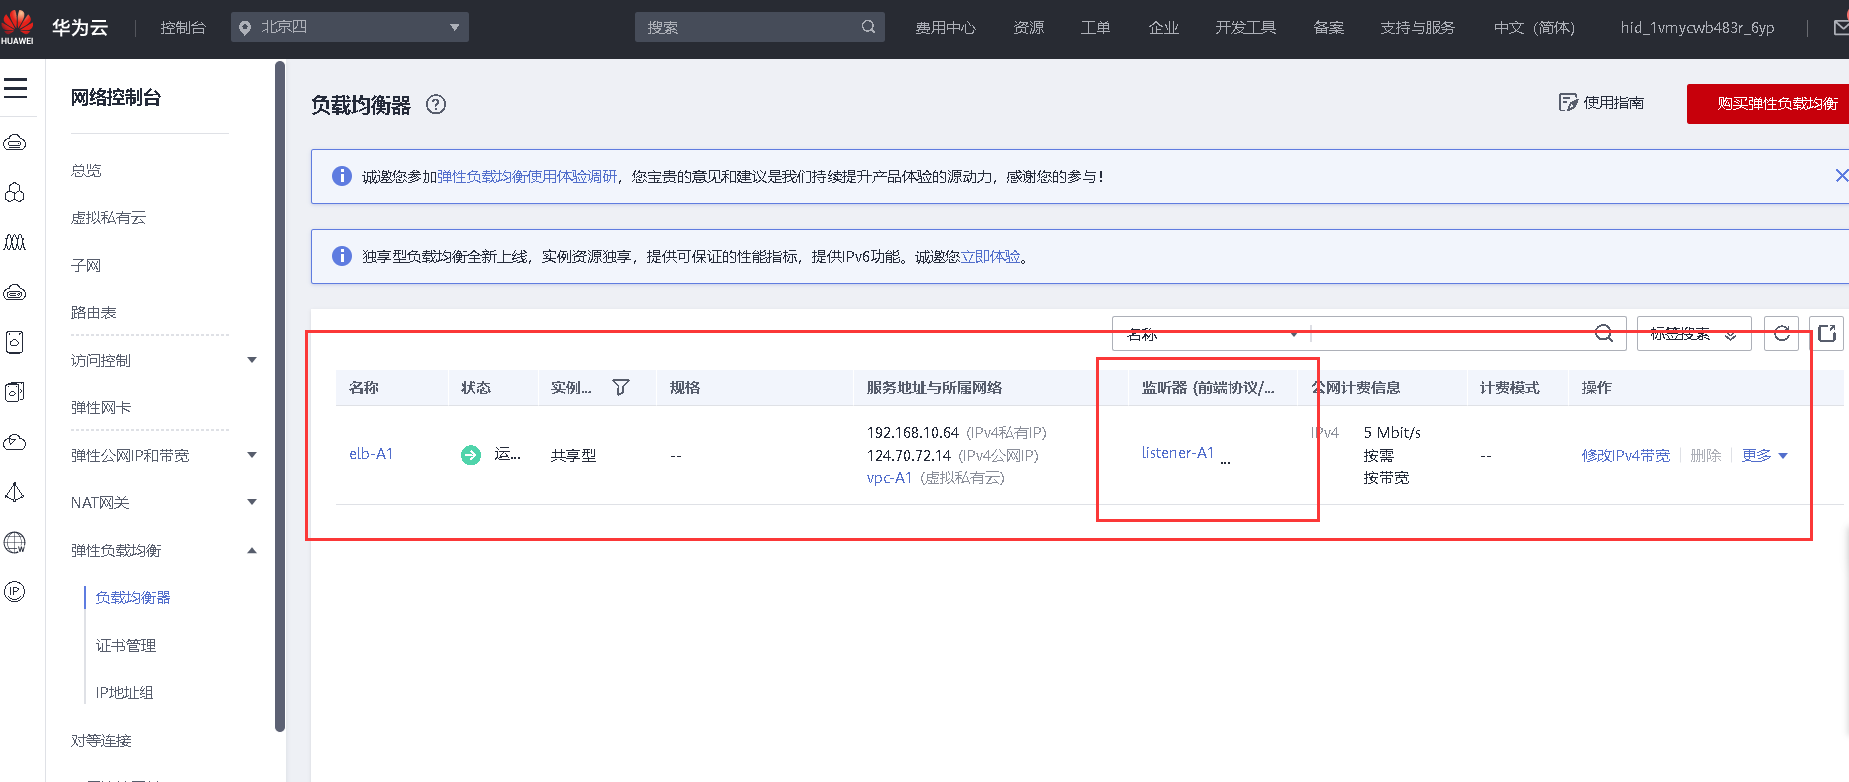Expand the 标签搜索 tag search panel
The height and width of the screenshot is (782, 1849).
(1694, 334)
